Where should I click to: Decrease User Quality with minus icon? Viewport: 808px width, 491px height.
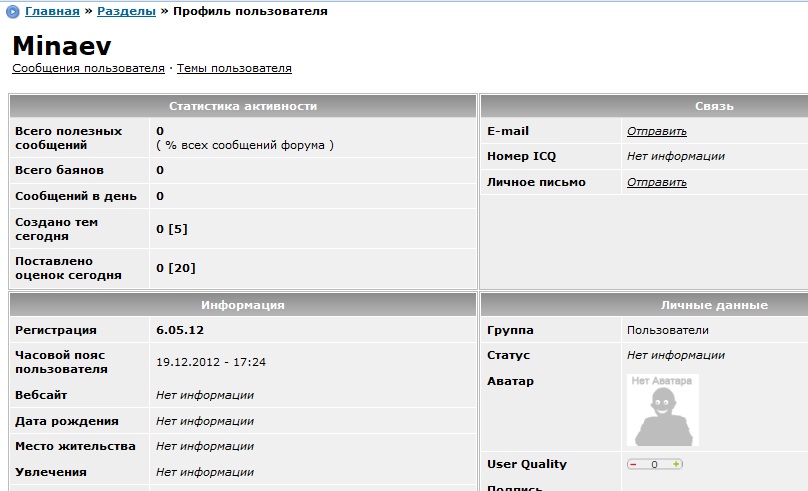[x=633, y=464]
